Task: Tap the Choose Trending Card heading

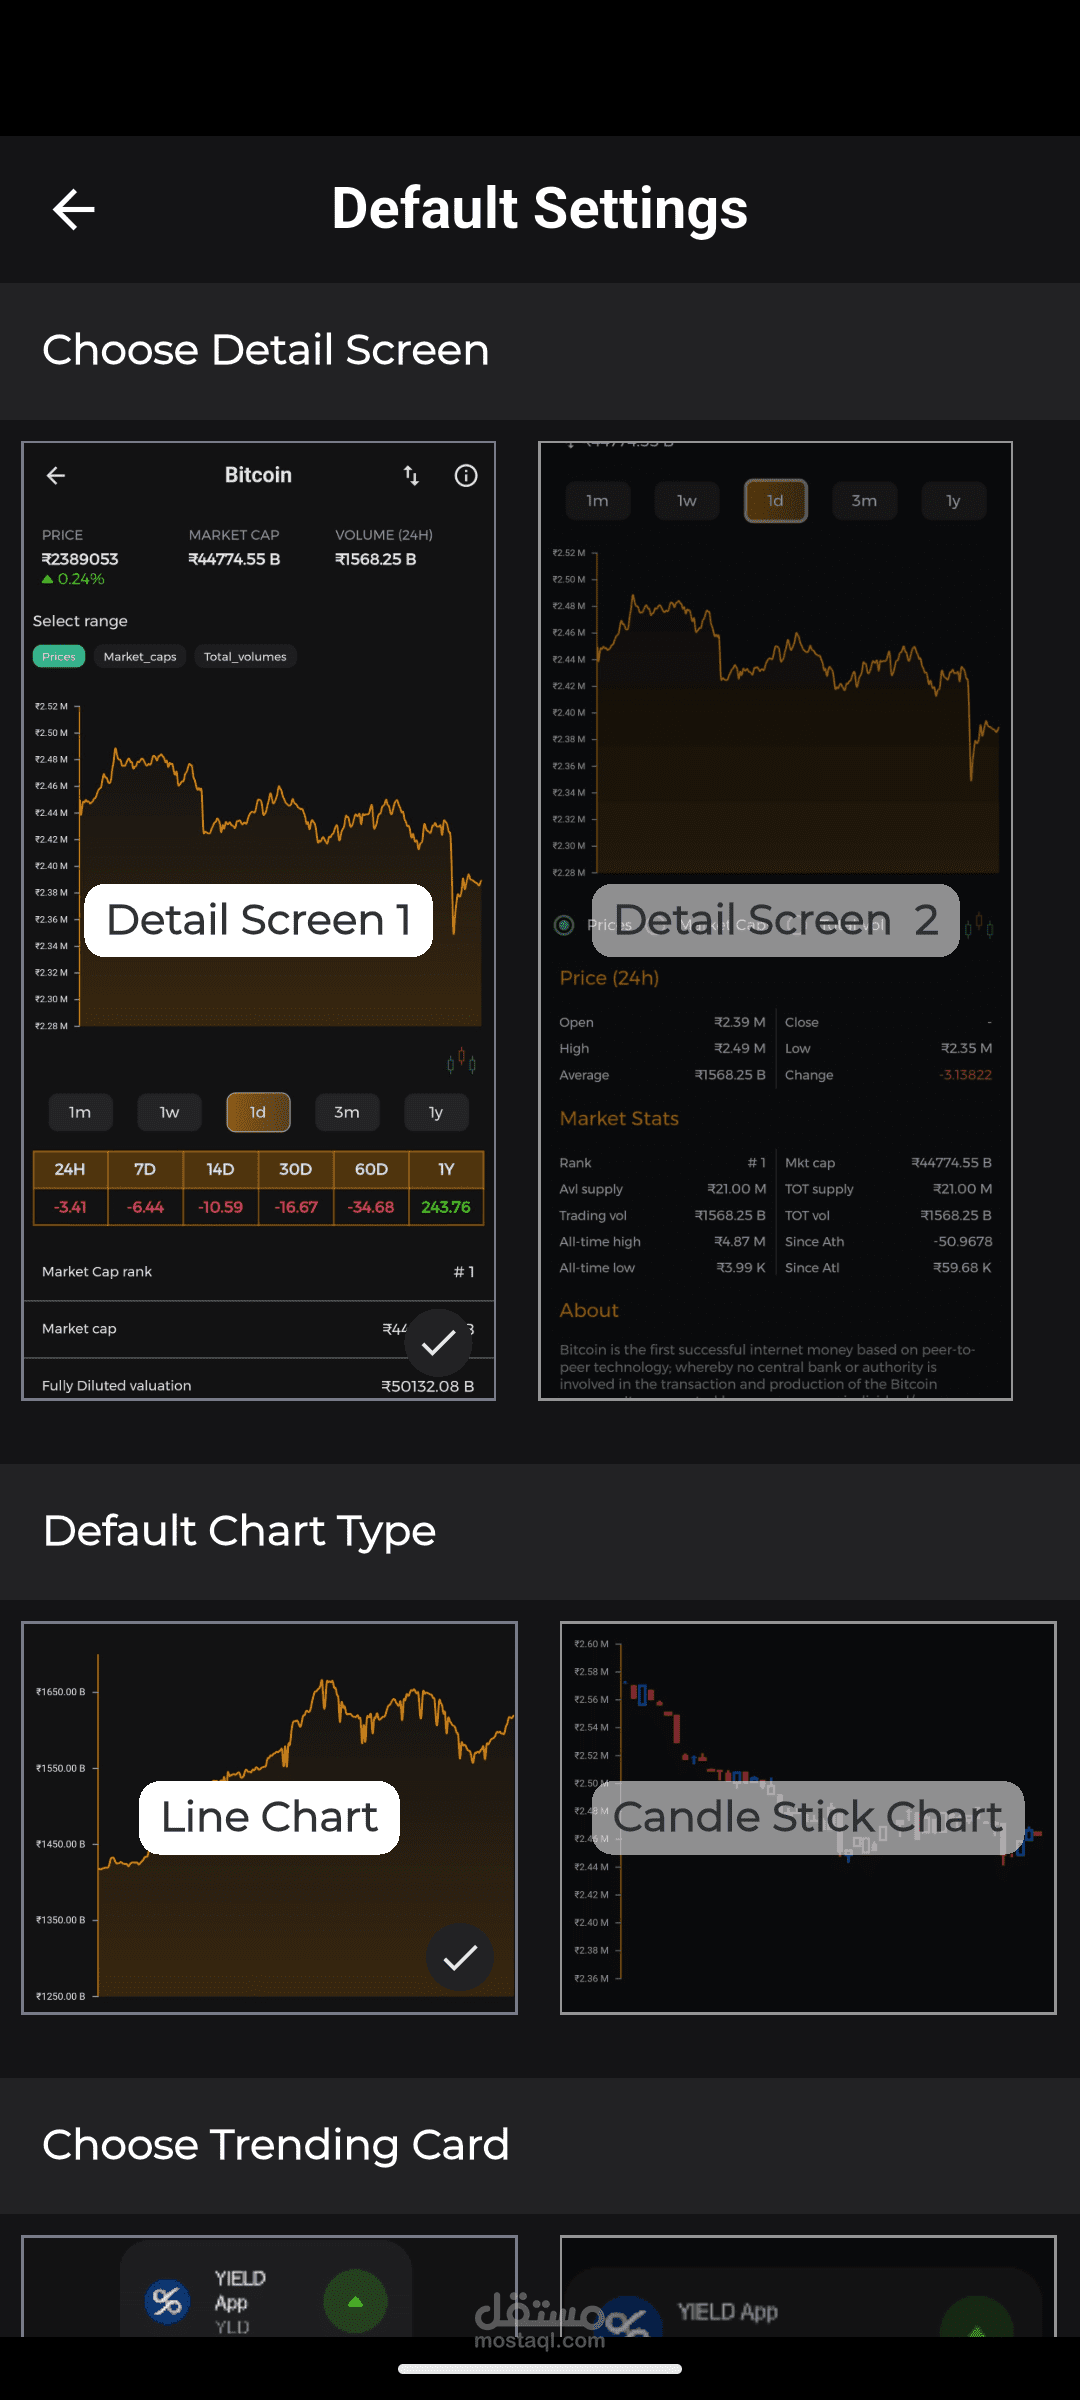Action: click(276, 2145)
